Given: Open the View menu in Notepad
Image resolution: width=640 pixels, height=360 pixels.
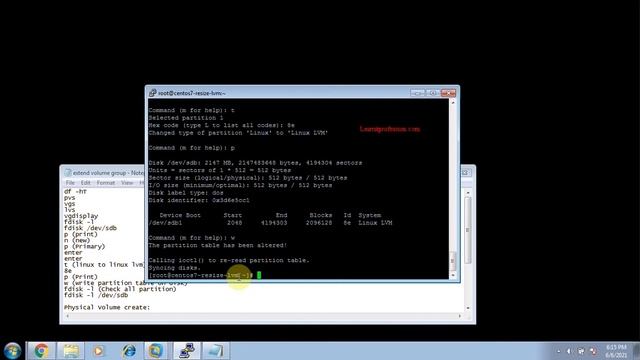Looking at the screenshot, I should (x=127, y=183).
